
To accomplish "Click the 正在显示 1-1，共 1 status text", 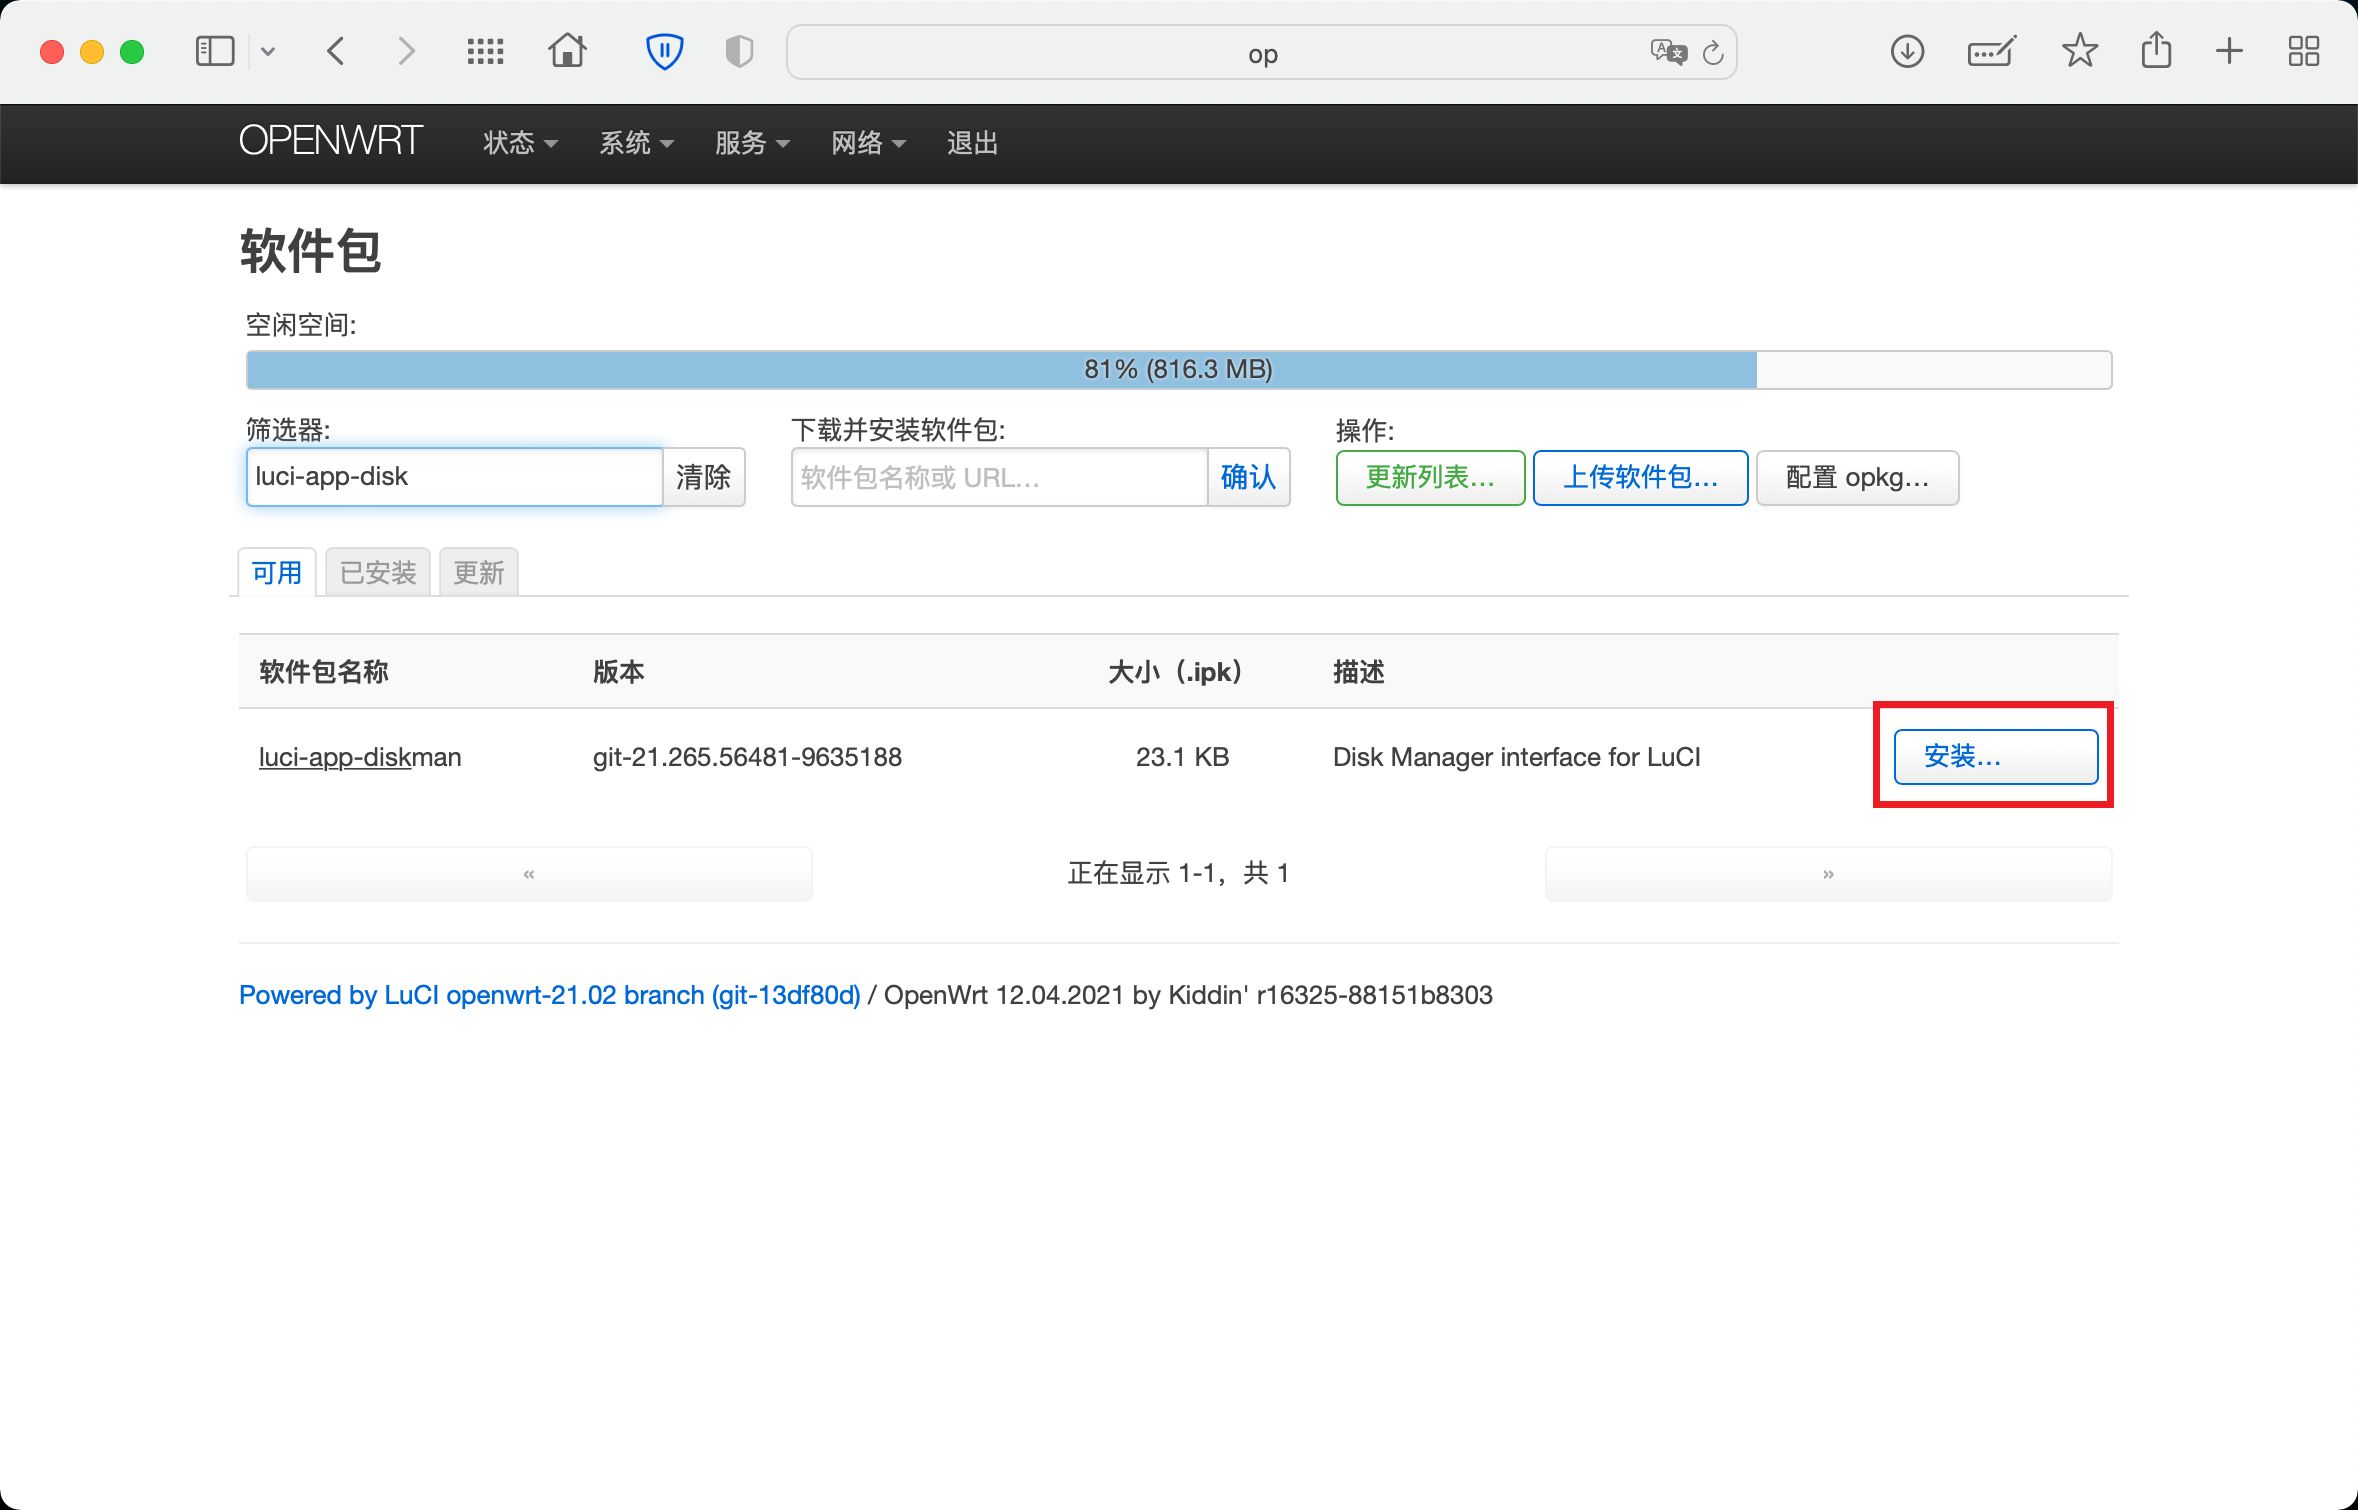I will click(1178, 873).
